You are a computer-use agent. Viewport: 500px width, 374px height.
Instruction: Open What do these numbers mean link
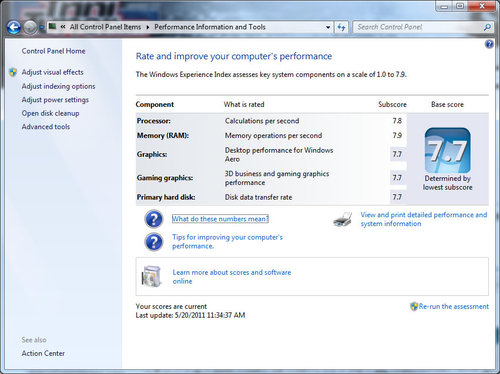click(x=220, y=219)
